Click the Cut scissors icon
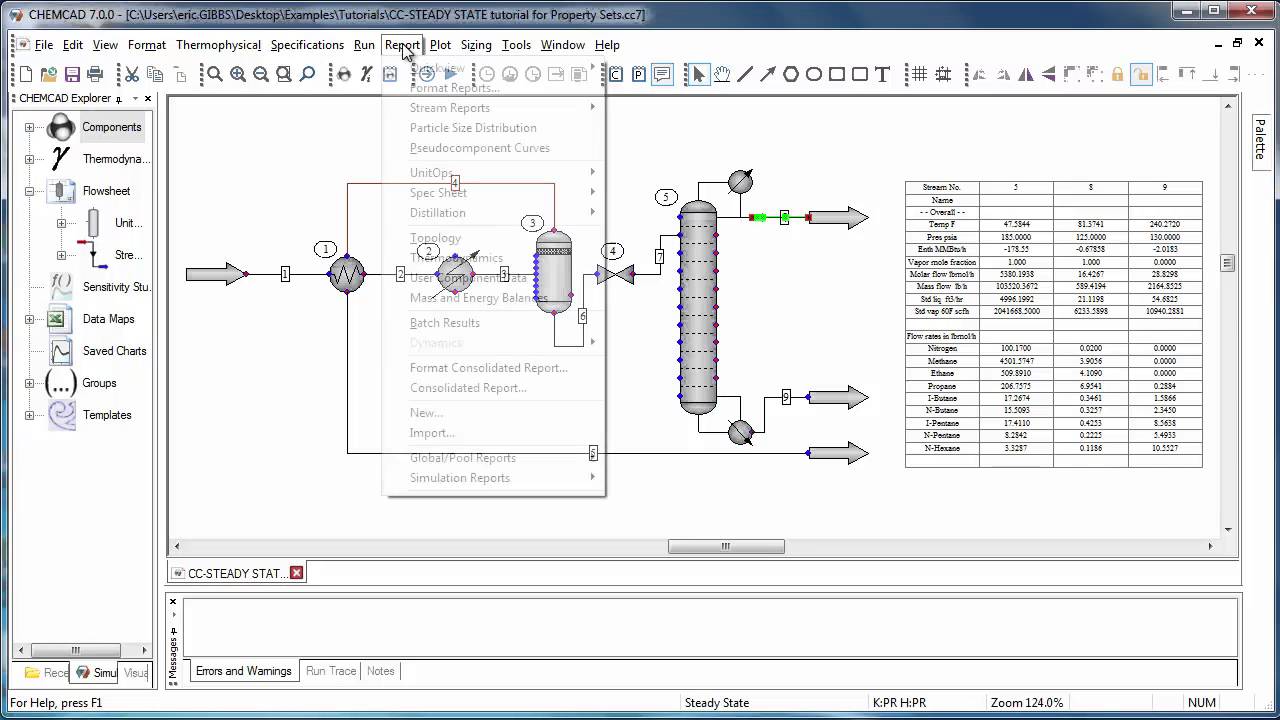Viewport: 1280px width, 720px height. 131,74
